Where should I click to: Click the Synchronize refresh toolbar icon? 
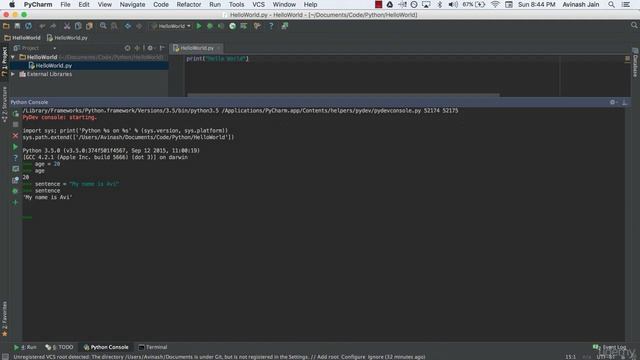tap(28, 26)
